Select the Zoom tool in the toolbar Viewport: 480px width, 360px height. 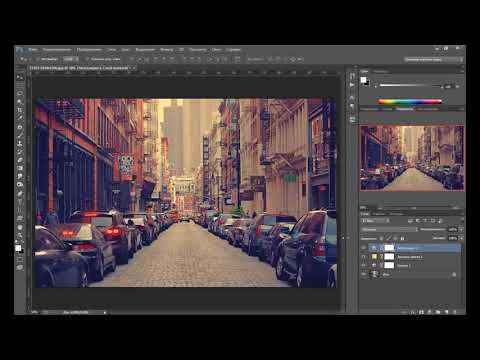point(20,235)
